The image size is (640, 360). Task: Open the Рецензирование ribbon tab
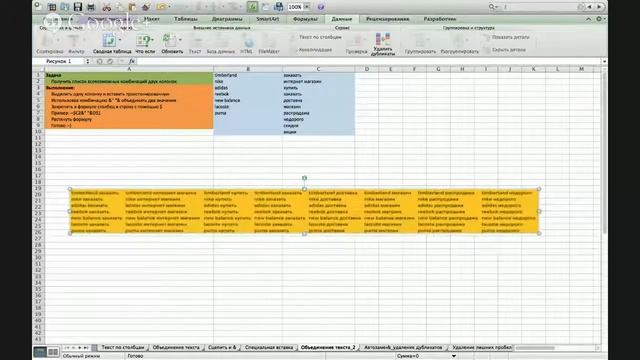(387, 19)
